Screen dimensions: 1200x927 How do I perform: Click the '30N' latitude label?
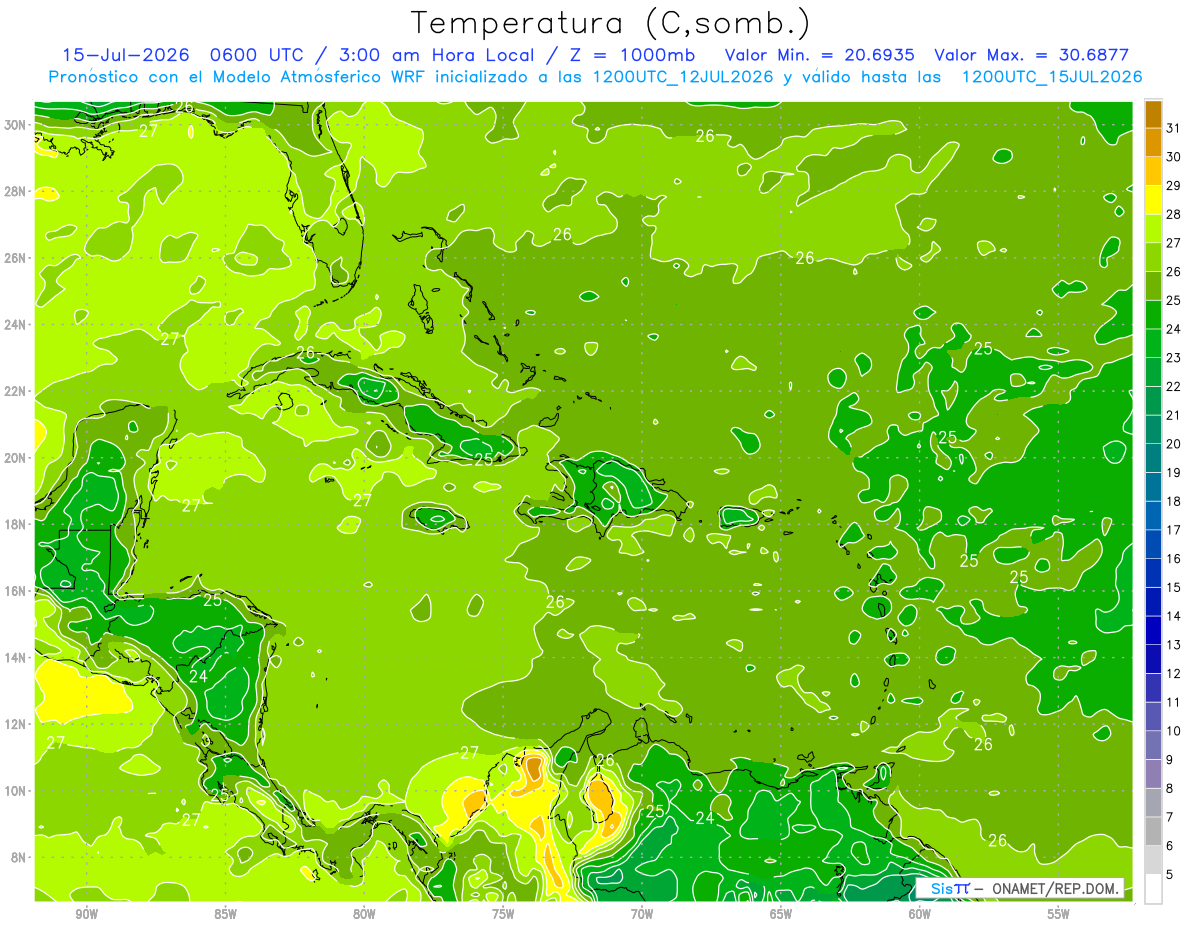coord(14,125)
